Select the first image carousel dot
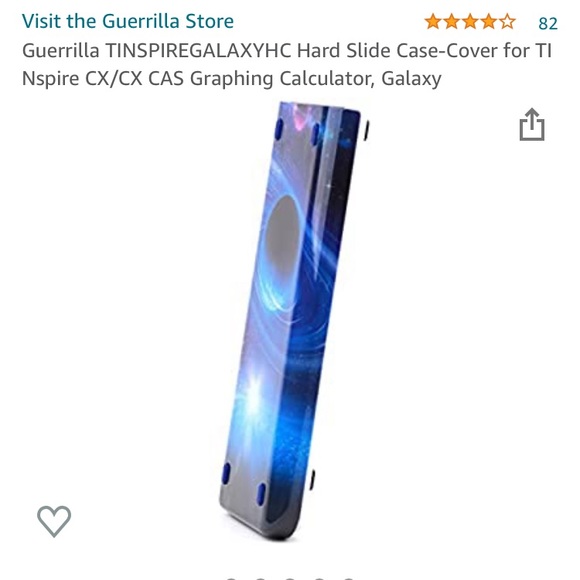This screenshot has width=580, height=580. tap(231, 578)
